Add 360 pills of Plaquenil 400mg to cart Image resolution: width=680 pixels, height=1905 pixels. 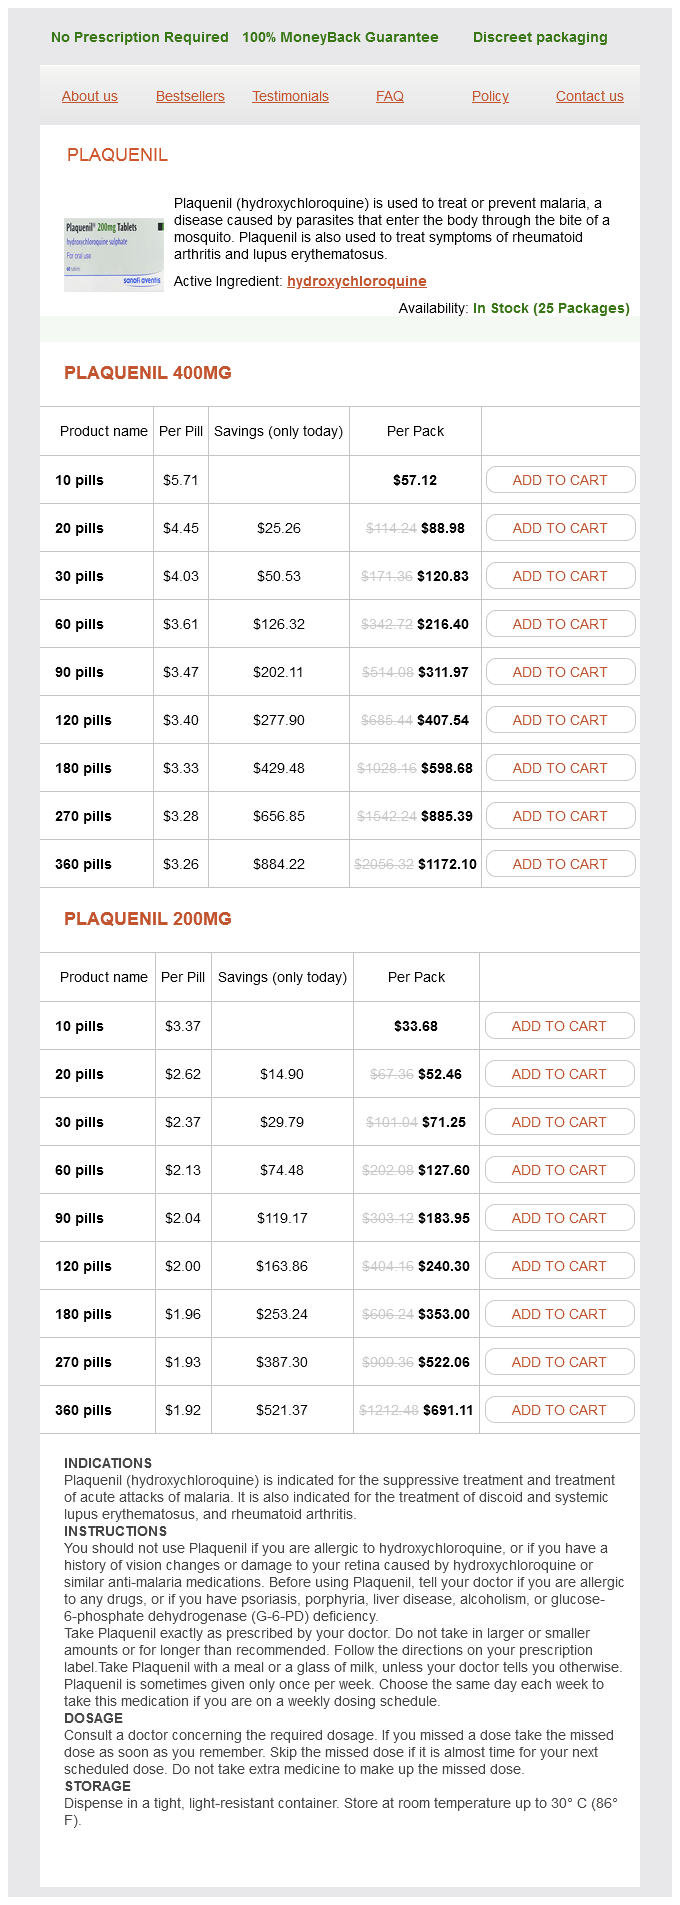pyautogui.click(x=560, y=864)
